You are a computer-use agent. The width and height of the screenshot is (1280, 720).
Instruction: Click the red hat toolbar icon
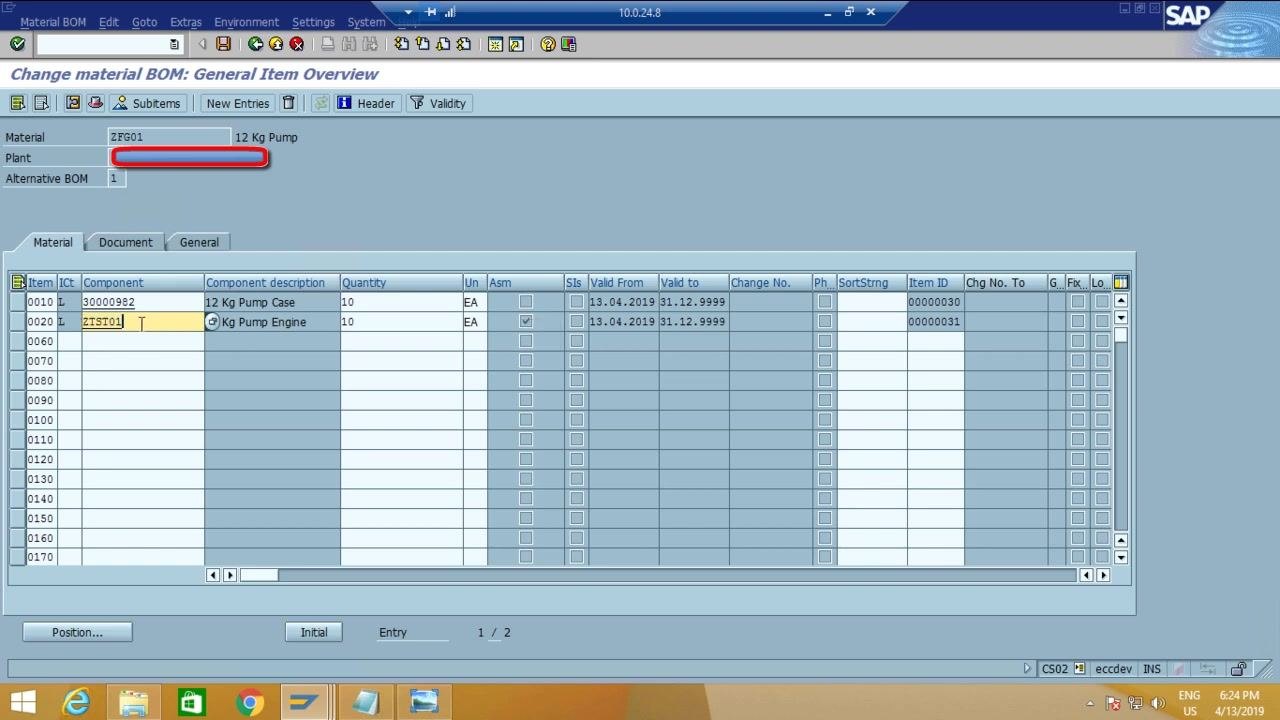(x=95, y=103)
